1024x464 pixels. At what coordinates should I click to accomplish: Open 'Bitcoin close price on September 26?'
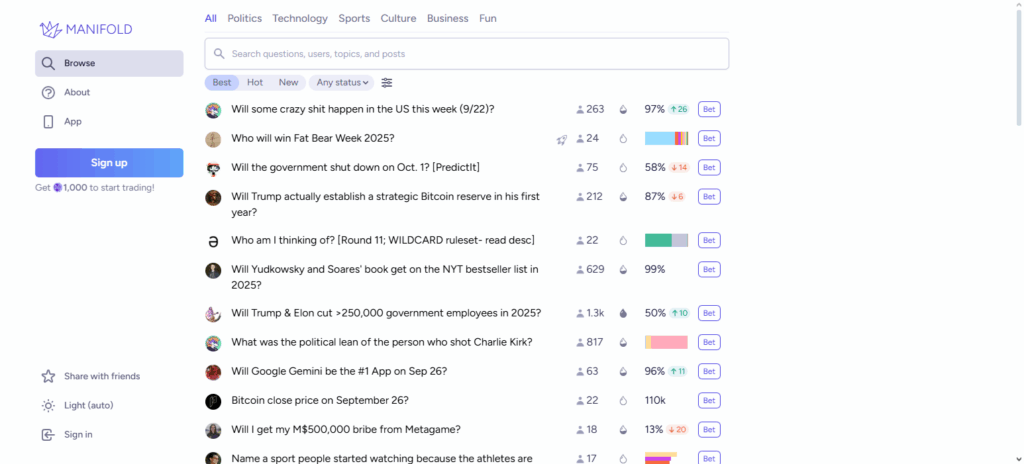click(320, 401)
